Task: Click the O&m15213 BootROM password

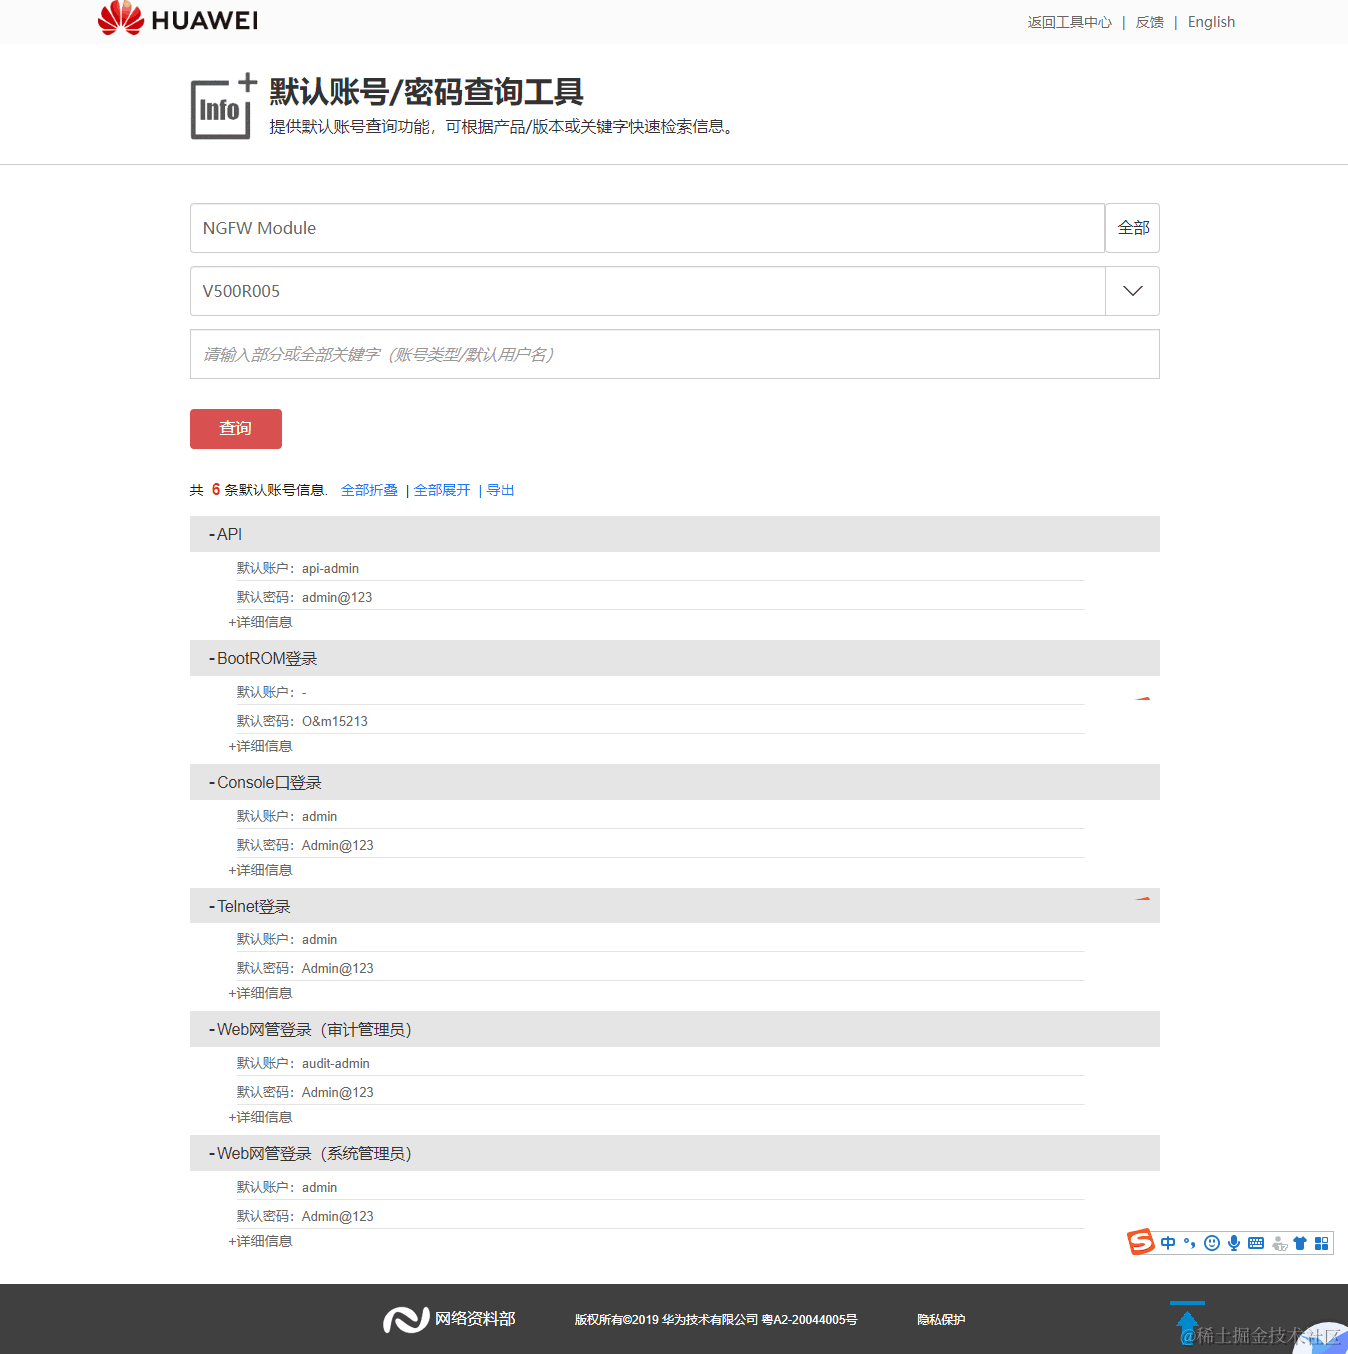Action: tap(335, 721)
